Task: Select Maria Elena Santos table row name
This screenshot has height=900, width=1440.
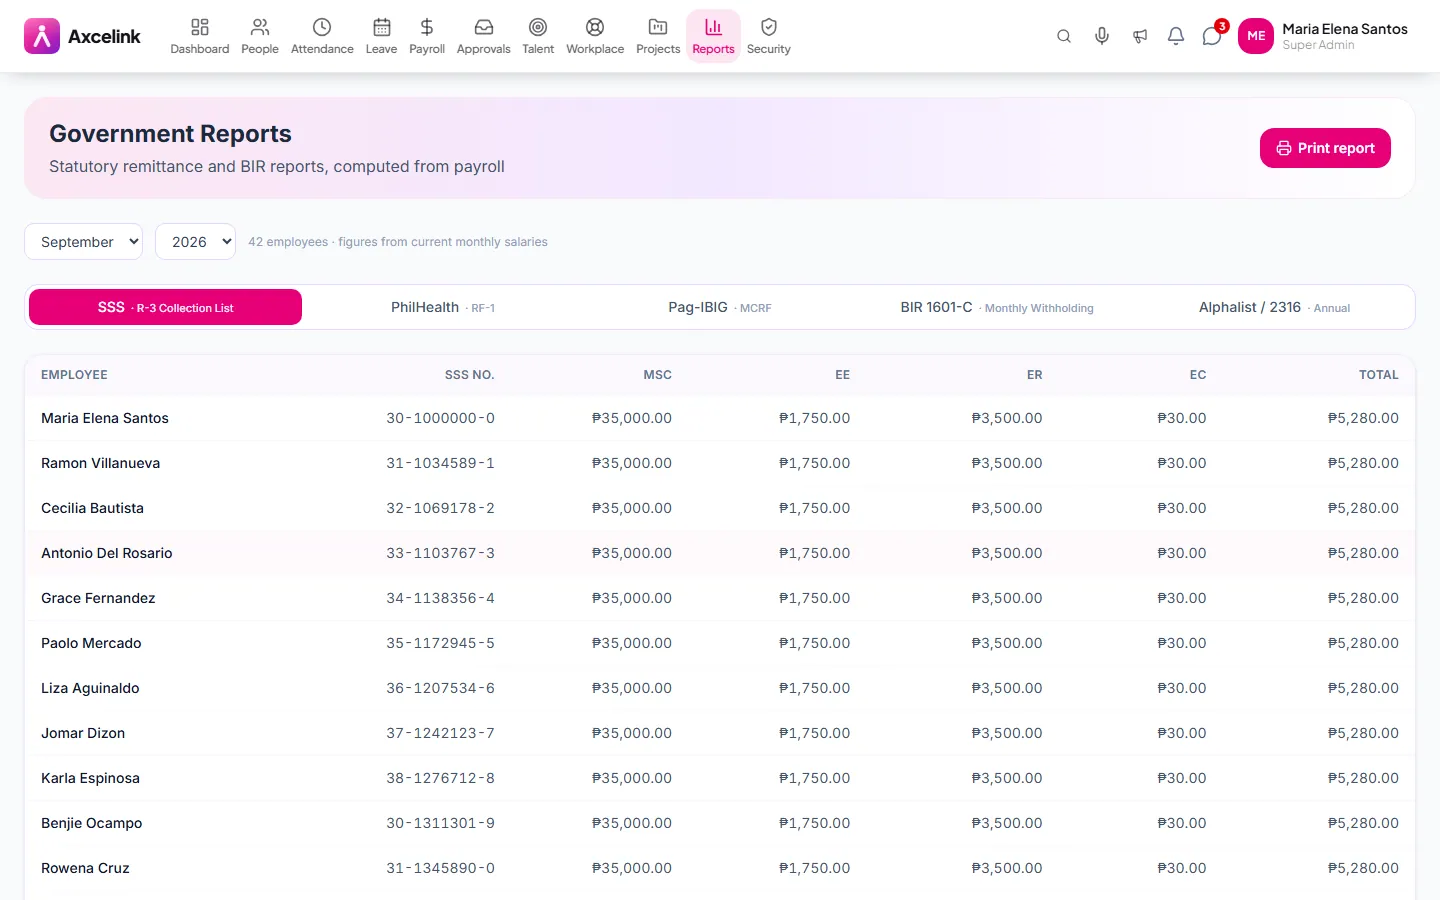Action: tap(105, 418)
